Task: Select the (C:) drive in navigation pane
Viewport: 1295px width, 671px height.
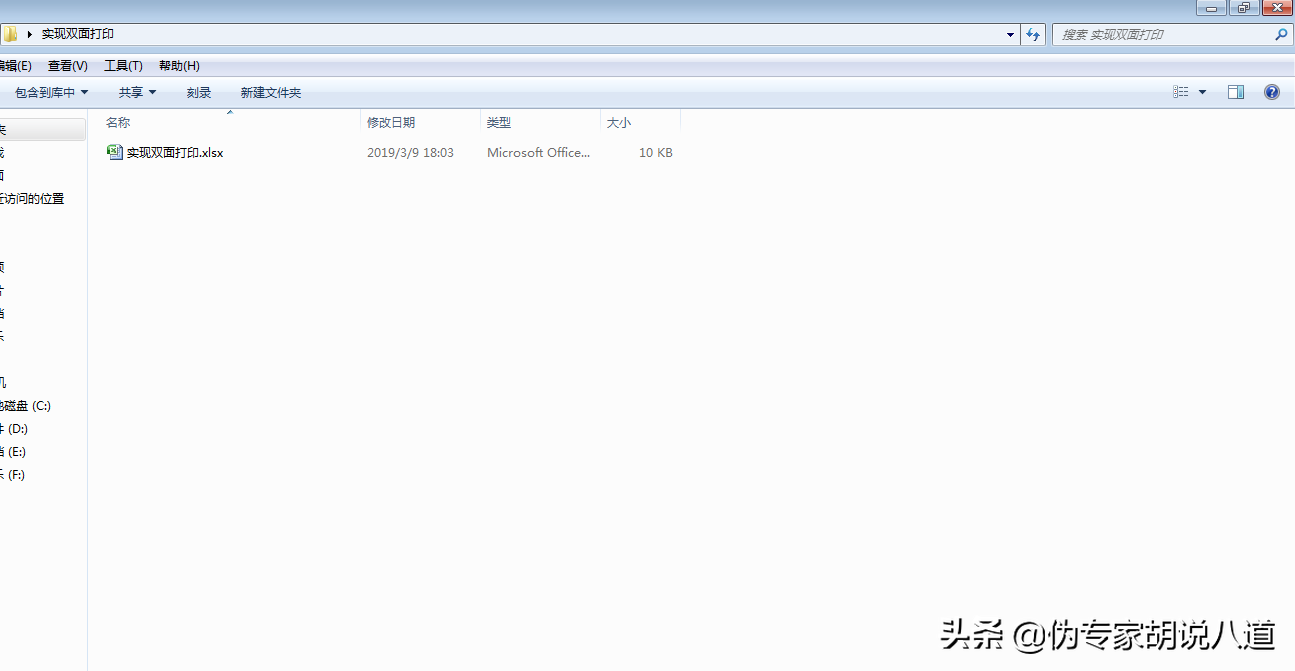Action: [x=25, y=406]
